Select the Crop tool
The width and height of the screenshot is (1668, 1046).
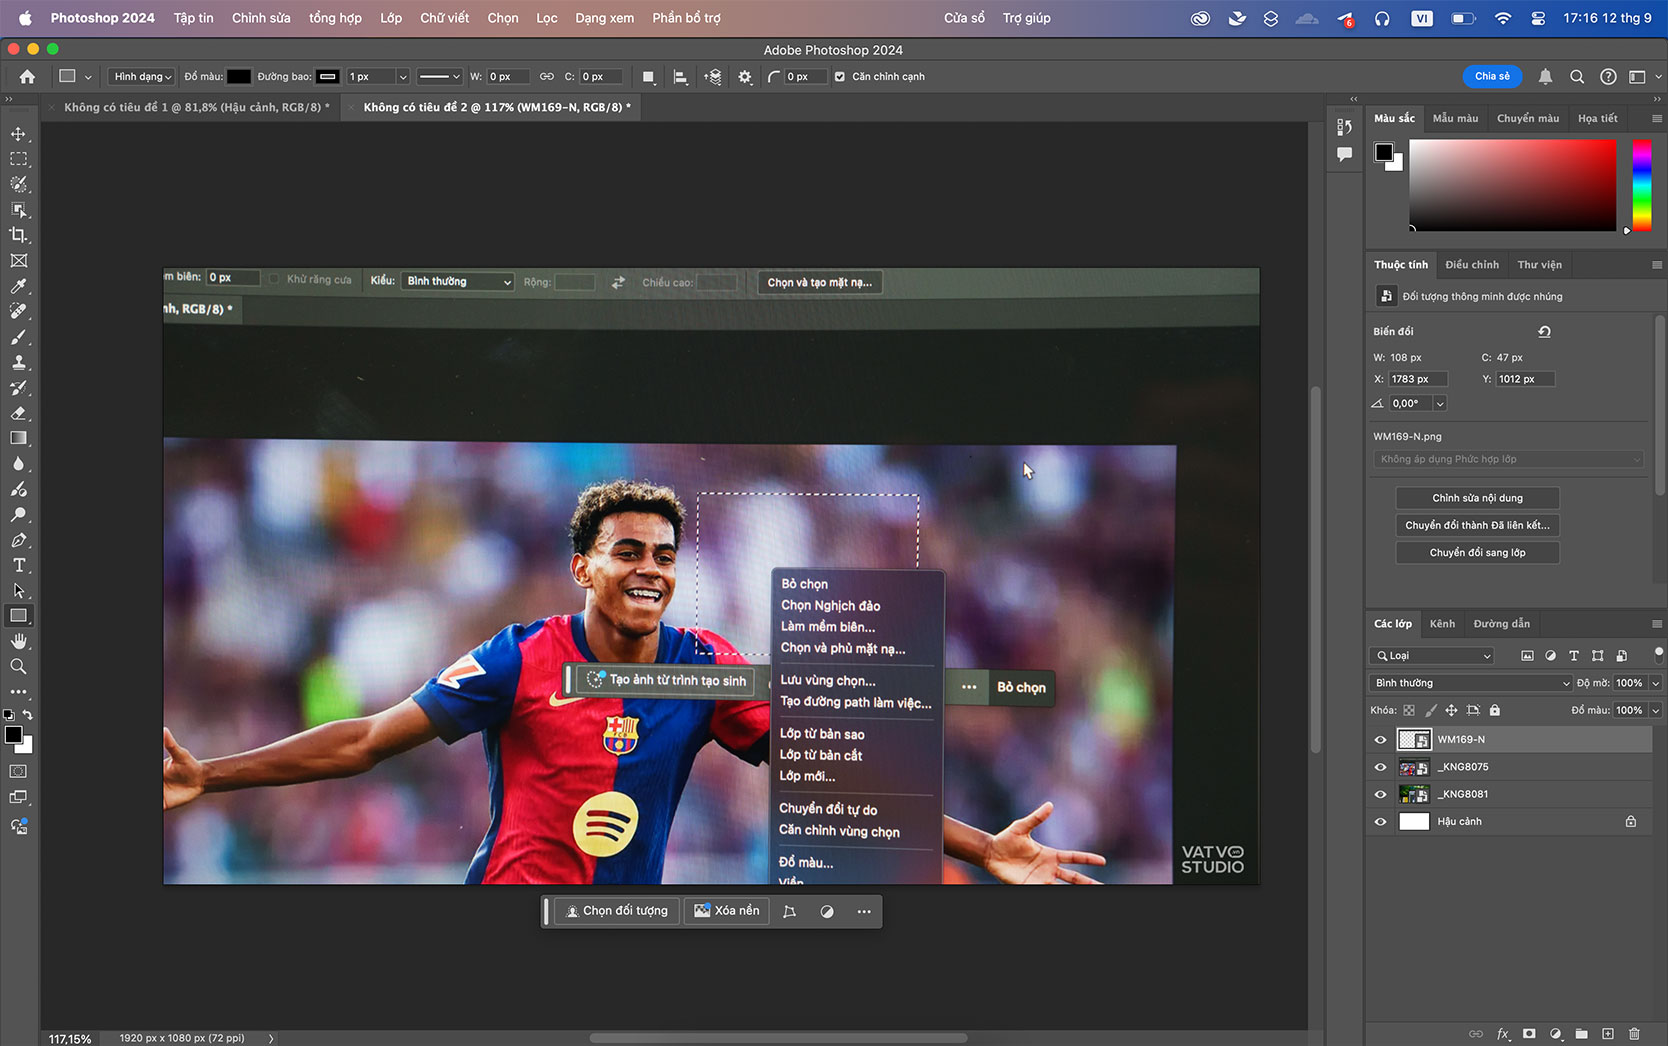point(18,235)
